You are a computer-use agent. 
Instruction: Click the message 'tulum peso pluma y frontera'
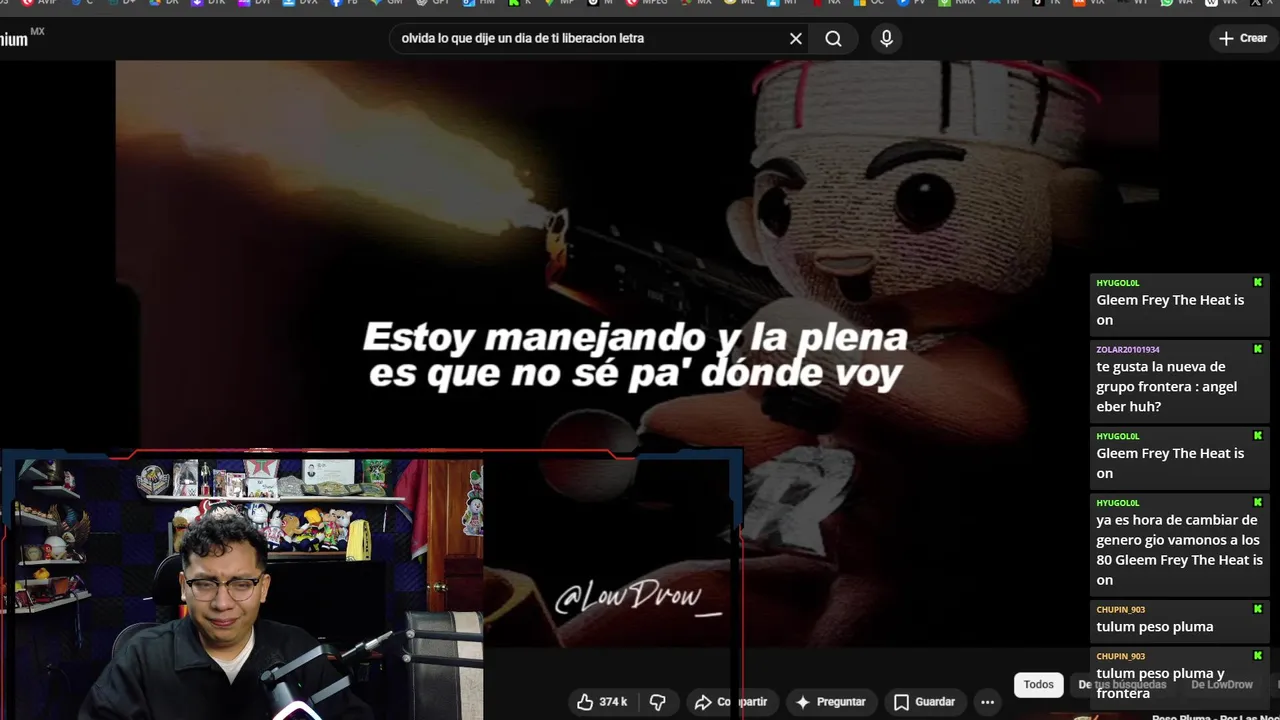[x=1180, y=677]
